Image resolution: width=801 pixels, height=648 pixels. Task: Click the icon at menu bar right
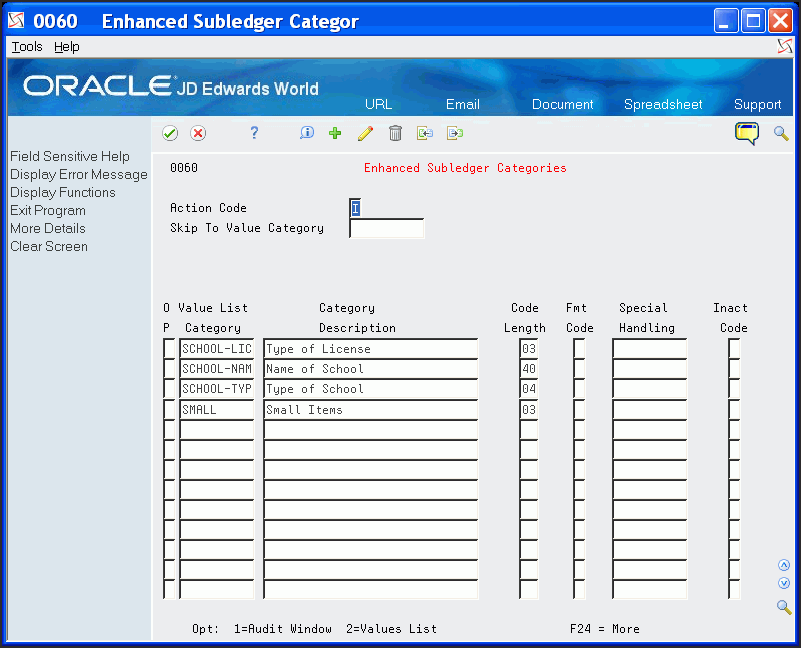click(785, 47)
